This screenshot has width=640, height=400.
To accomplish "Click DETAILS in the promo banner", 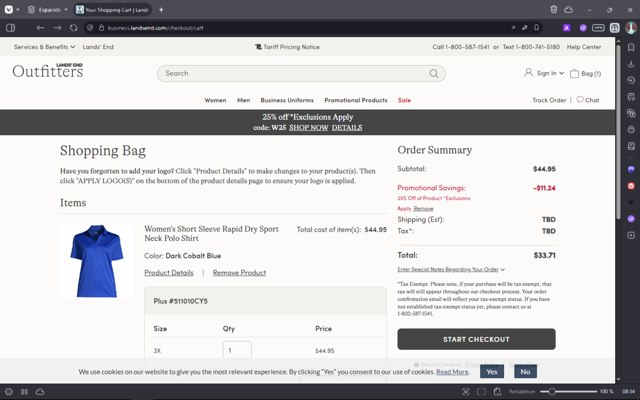I will 347,127.
